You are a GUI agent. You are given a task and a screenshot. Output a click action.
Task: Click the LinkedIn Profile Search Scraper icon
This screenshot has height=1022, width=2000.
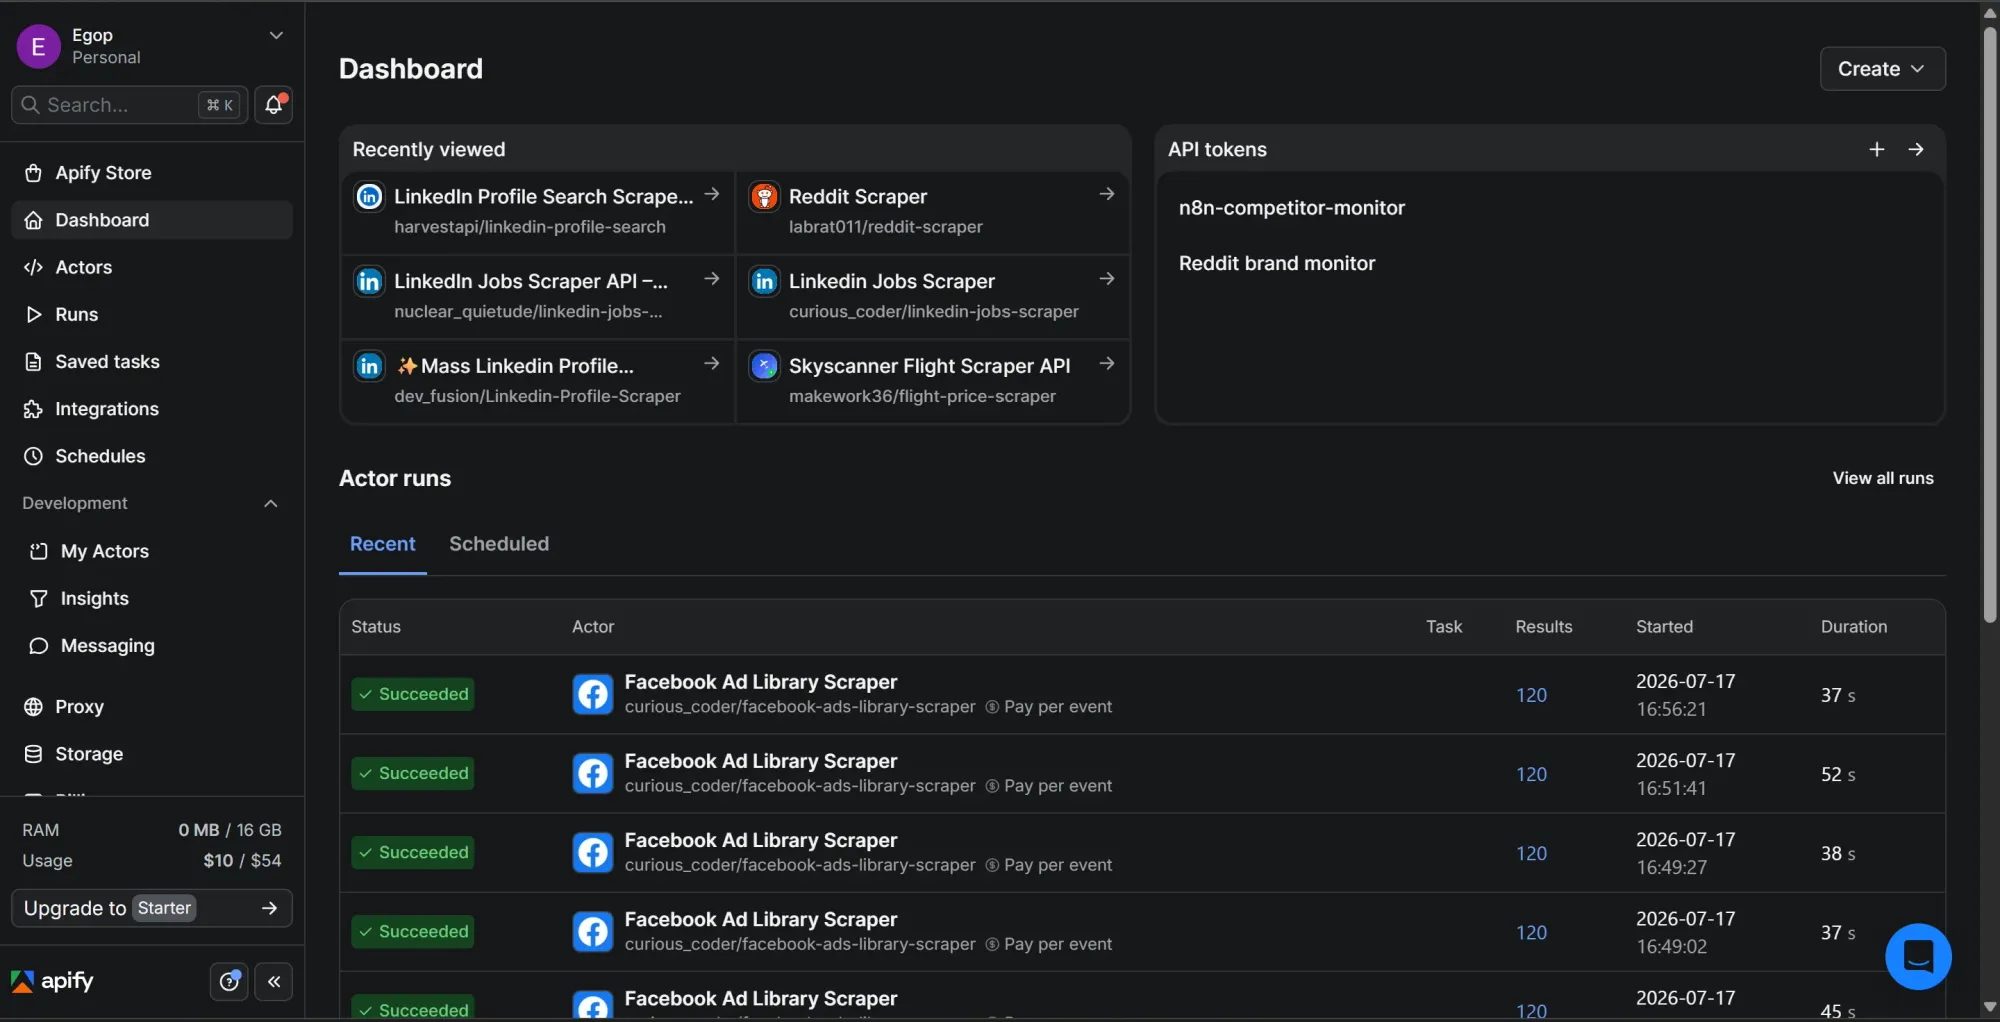pyautogui.click(x=369, y=196)
